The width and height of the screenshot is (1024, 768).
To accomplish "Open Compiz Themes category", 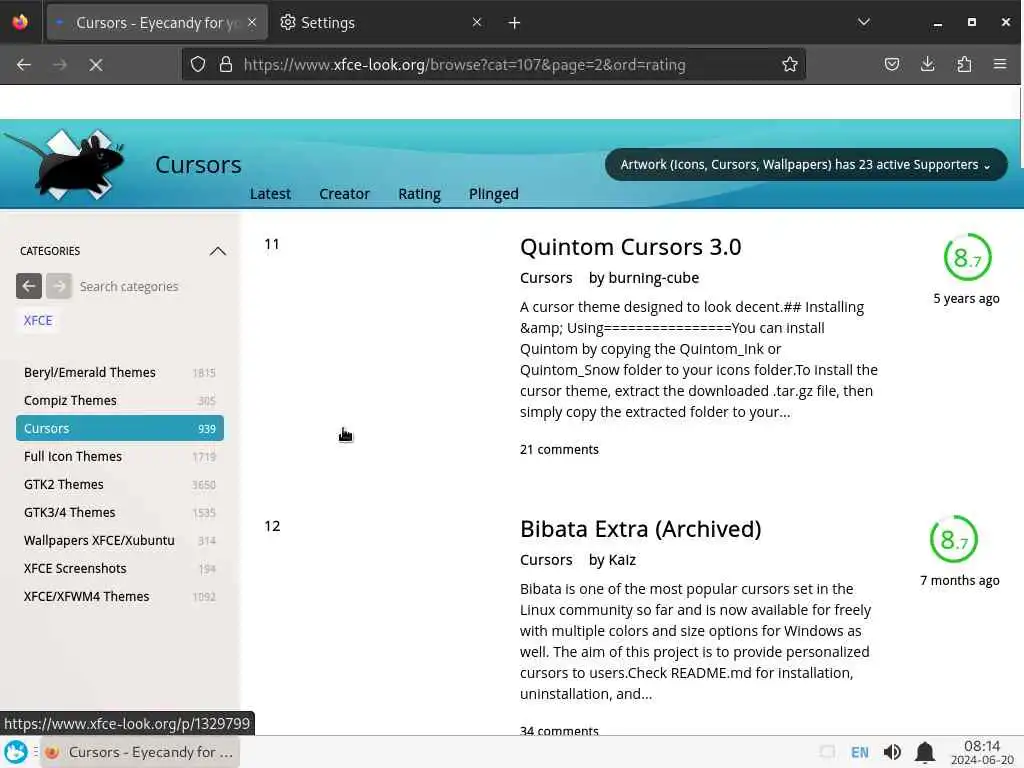I will (x=120, y=400).
